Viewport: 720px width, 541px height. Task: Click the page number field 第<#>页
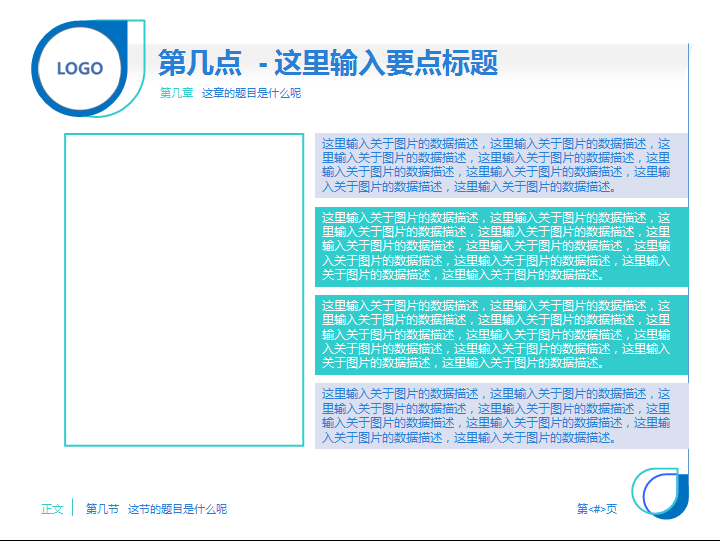(x=596, y=509)
